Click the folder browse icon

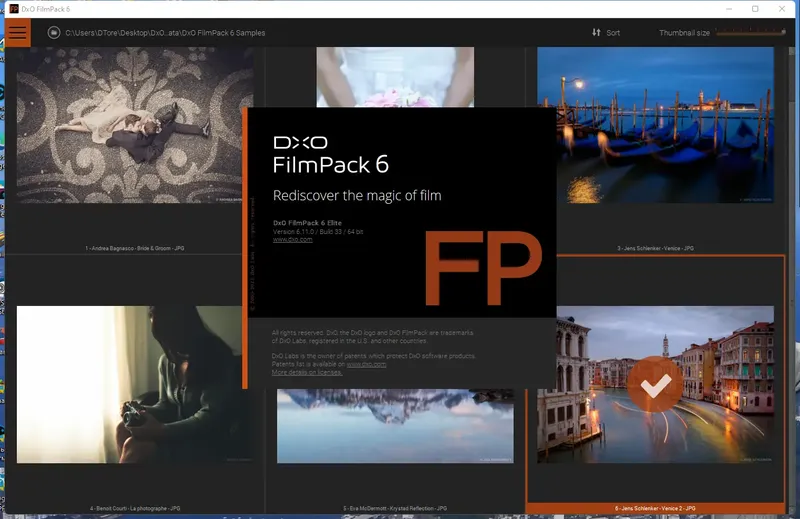pyautogui.click(x=54, y=33)
